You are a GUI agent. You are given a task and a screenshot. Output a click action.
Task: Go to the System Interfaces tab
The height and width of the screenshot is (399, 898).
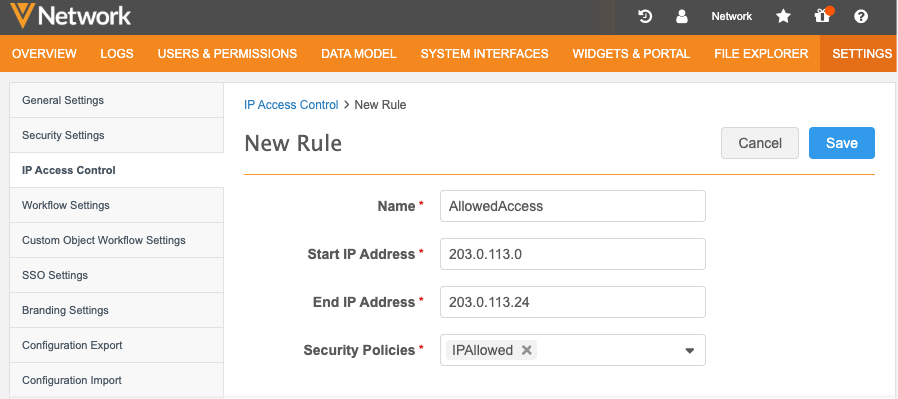[x=485, y=54]
